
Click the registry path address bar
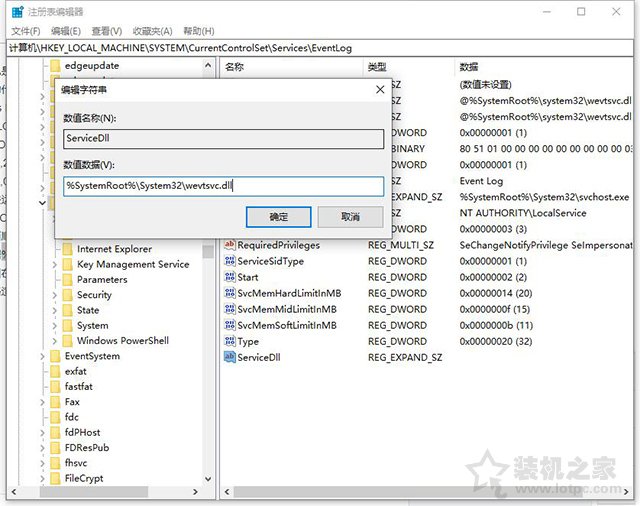tap(320, 48)
